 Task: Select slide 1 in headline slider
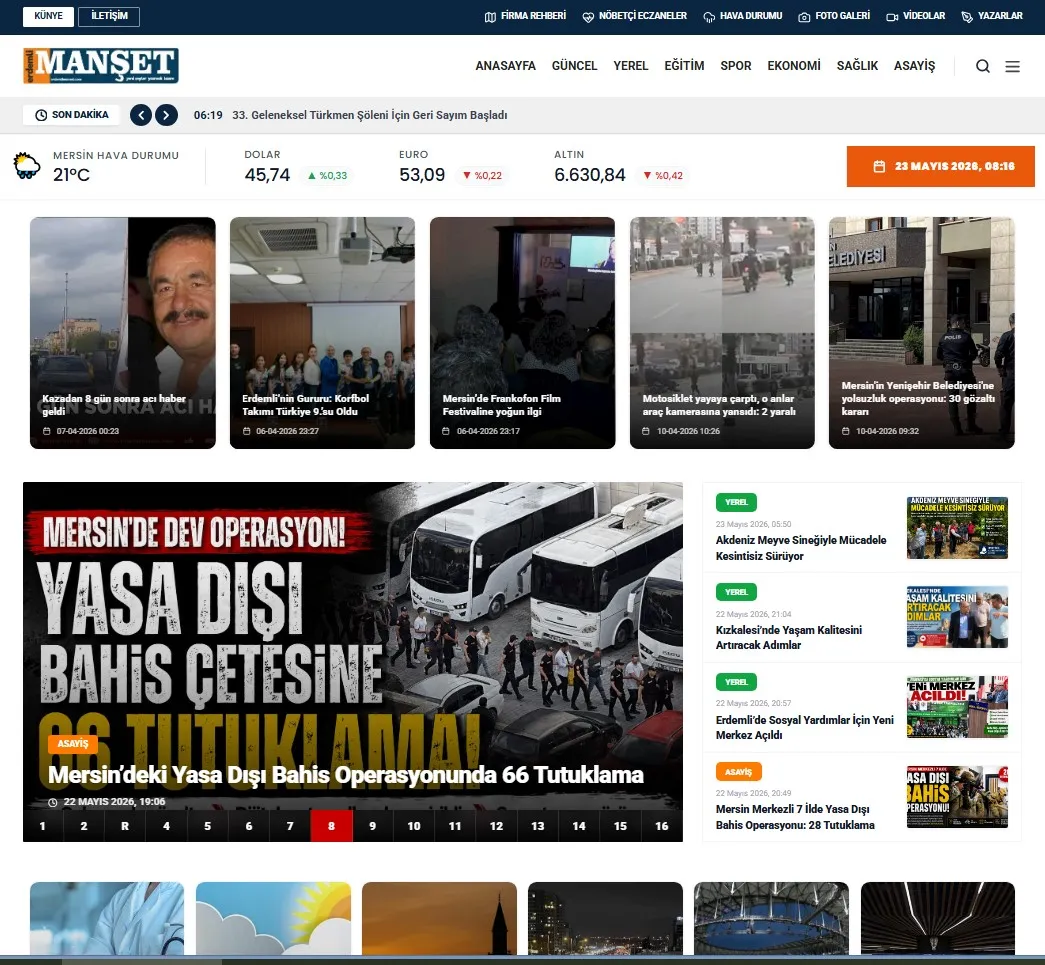(x=43, y=826)
